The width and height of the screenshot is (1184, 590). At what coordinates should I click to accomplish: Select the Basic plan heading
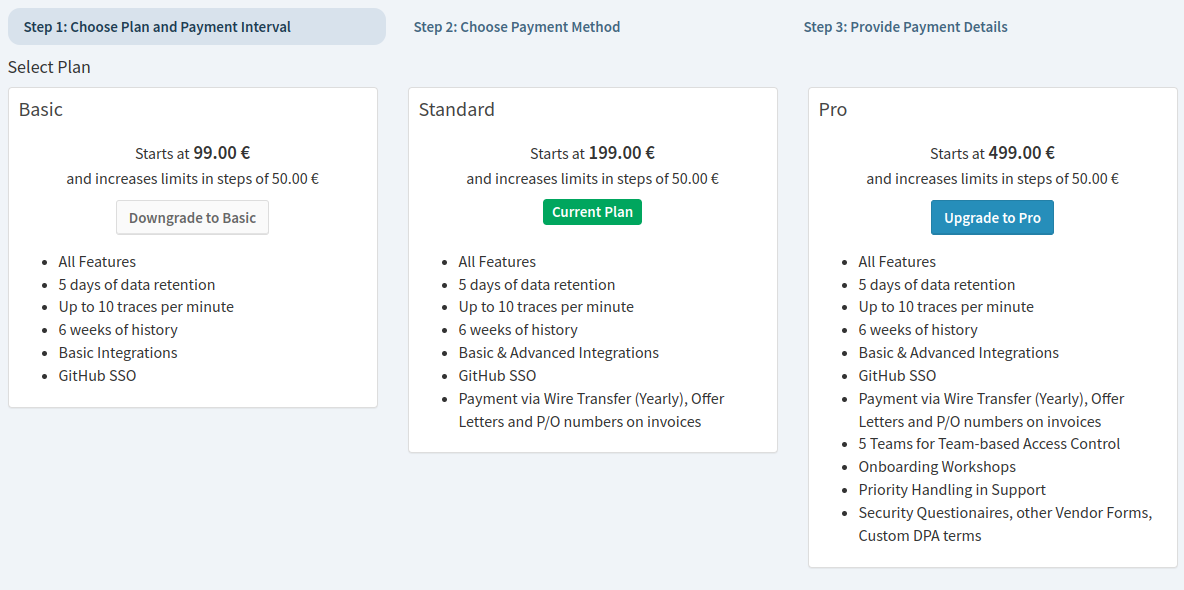pos(41,110)
